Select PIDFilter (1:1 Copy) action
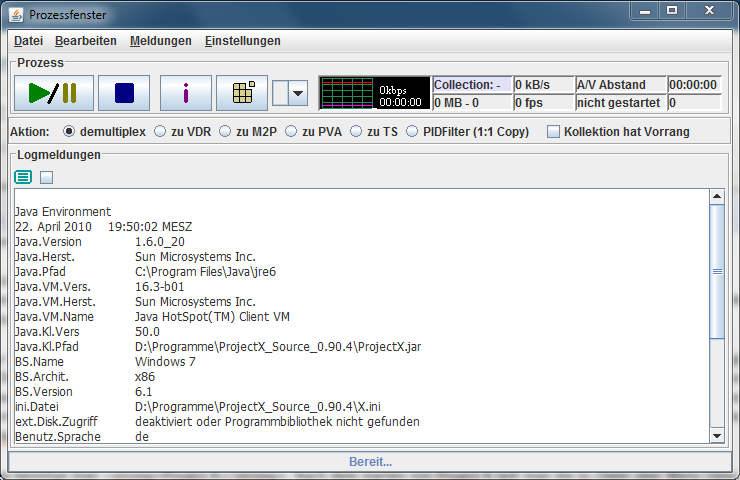Image resolution: width=740 pixels, height=480 pixels. pos(468,132)
